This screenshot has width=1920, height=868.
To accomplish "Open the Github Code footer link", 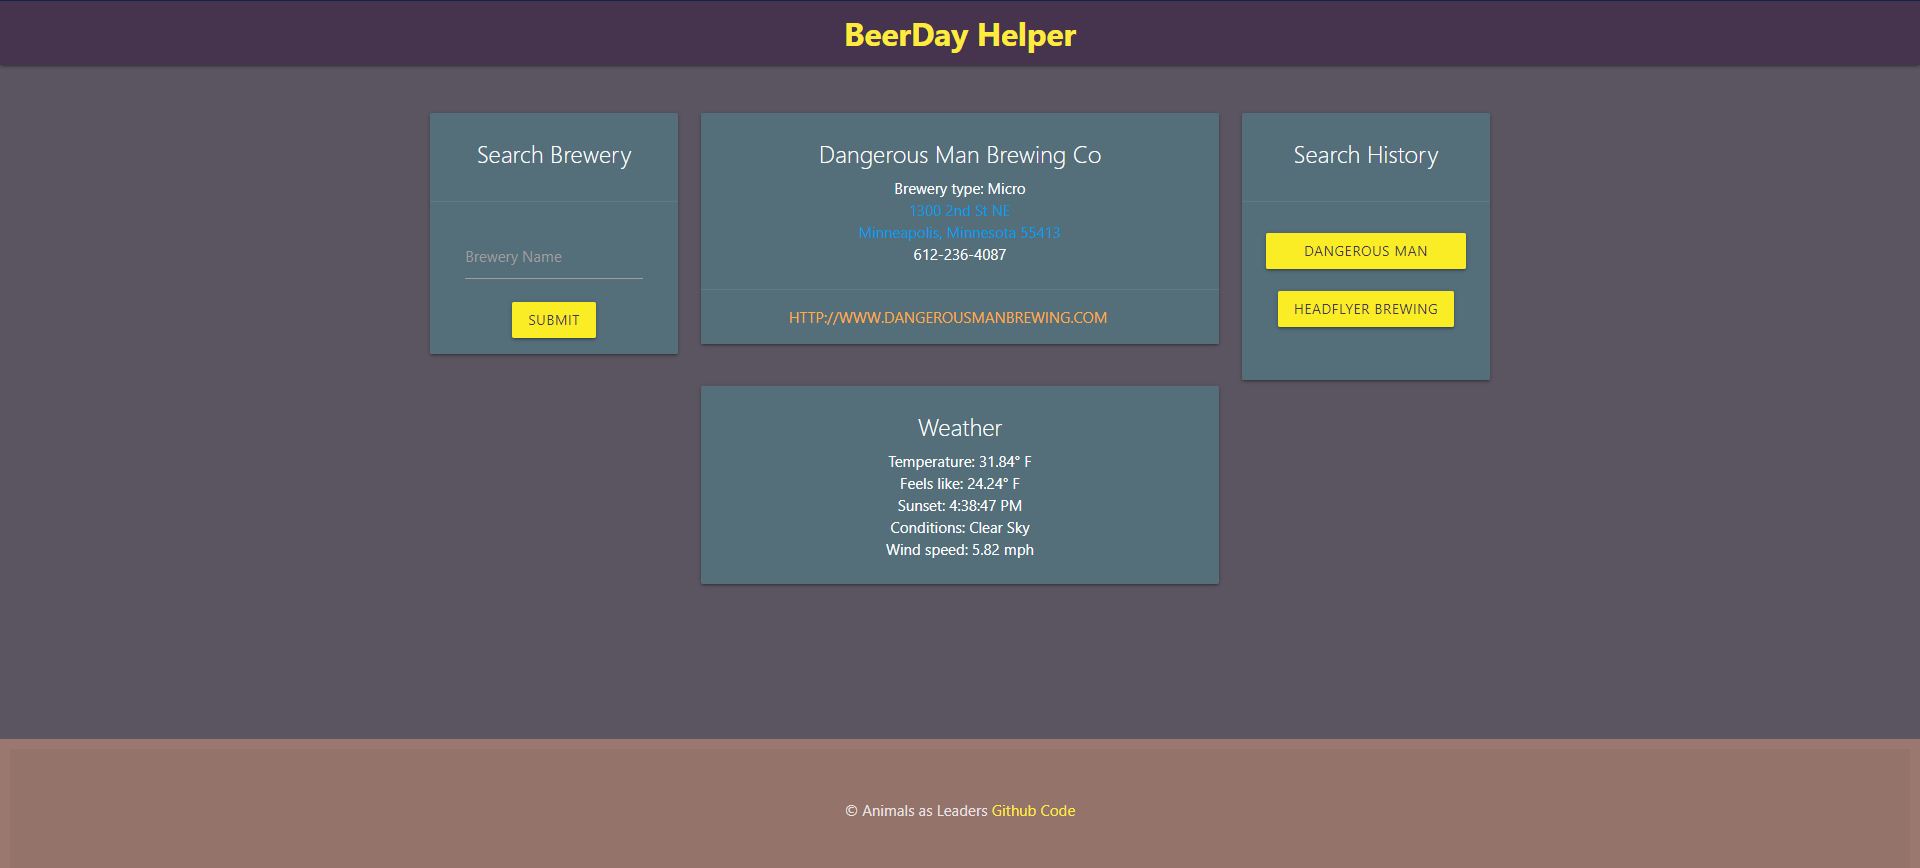I will click(1033, 811).
